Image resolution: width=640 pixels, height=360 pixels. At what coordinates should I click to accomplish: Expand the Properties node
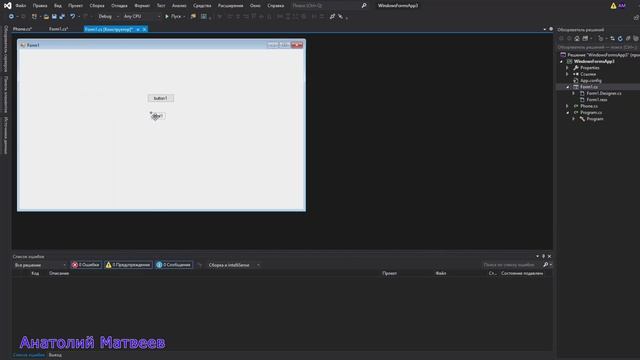[567, 68]
